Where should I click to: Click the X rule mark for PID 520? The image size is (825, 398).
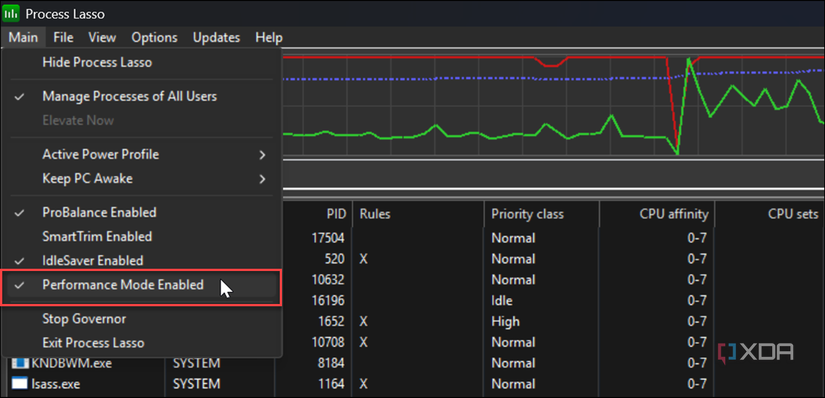[x=363, y=259]
